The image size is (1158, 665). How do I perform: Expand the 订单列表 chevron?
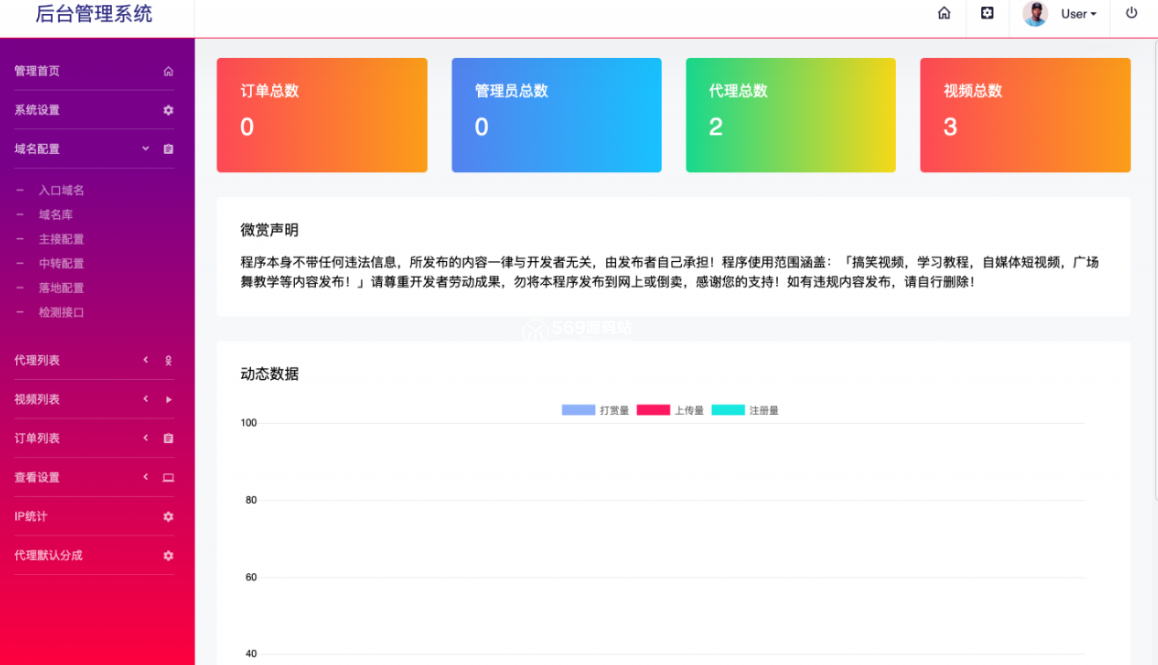[x=145, y=438]
